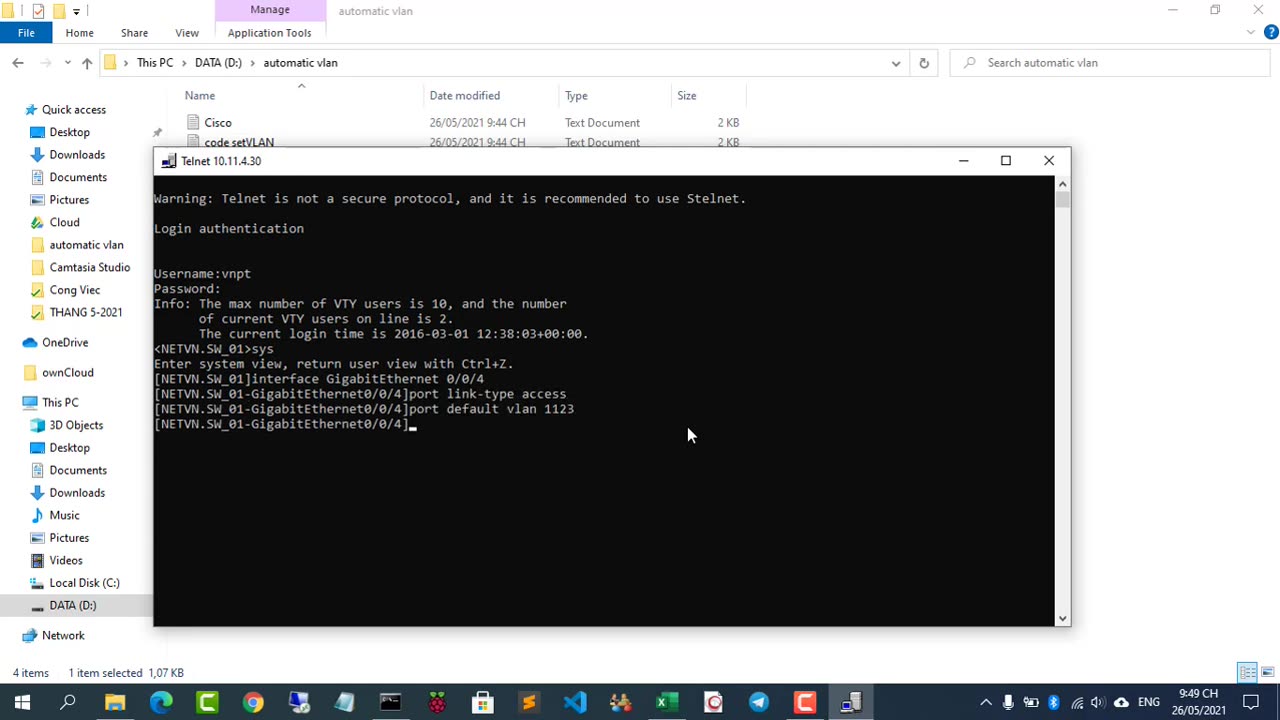Open THANG 5-2021 folder in sidebar
The width and height of the screenshot is (1280, 720).
point(86,312)
